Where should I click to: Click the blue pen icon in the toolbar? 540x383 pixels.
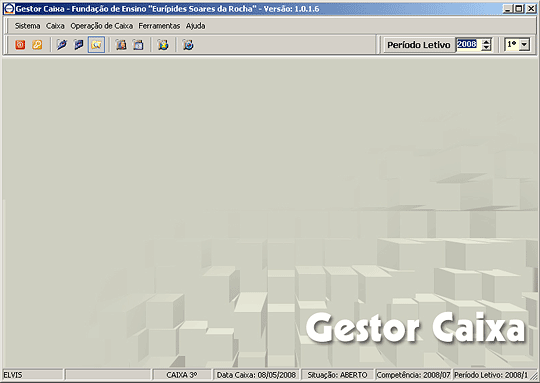pyautogui.click(x=62, y=45)
